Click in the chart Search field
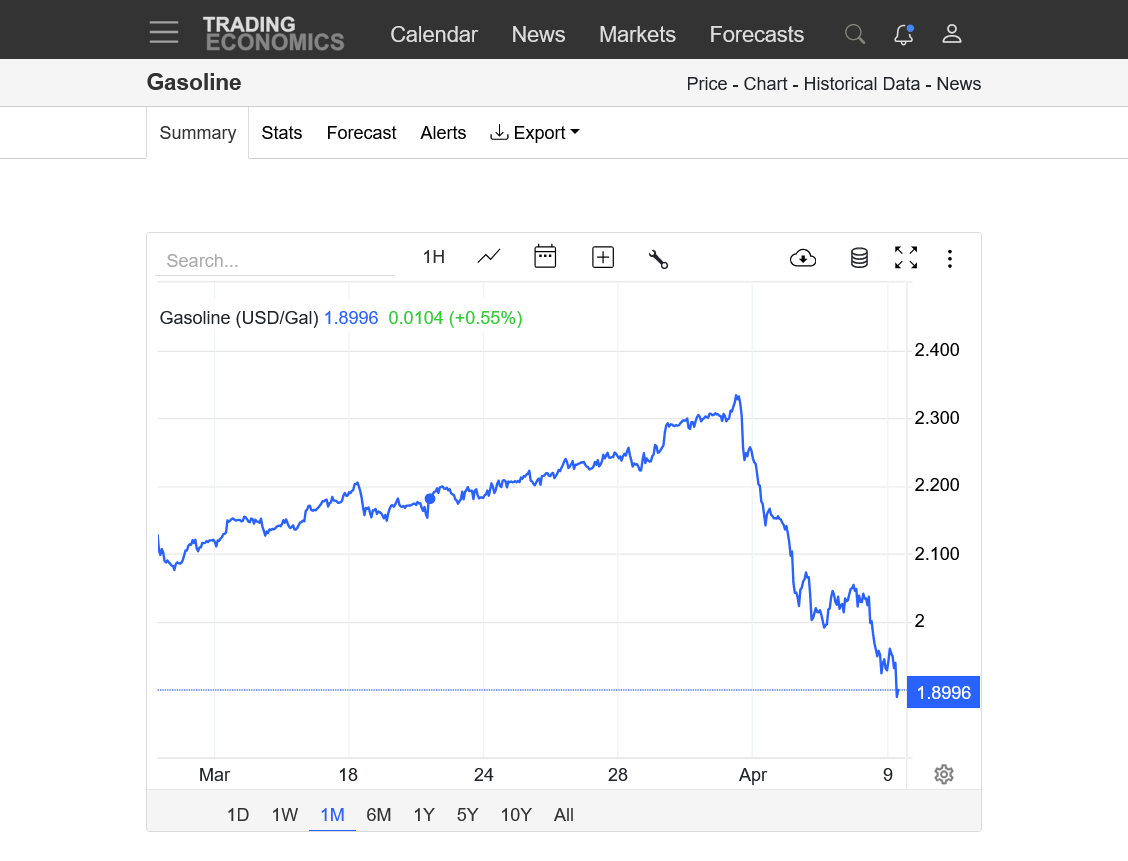The image size is (1128, 861). (275, 260)
